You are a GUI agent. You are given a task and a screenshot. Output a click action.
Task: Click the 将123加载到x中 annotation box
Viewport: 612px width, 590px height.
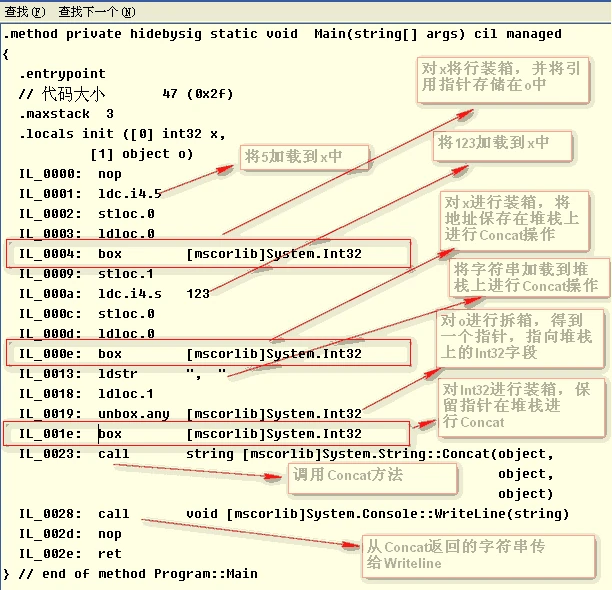502,146
